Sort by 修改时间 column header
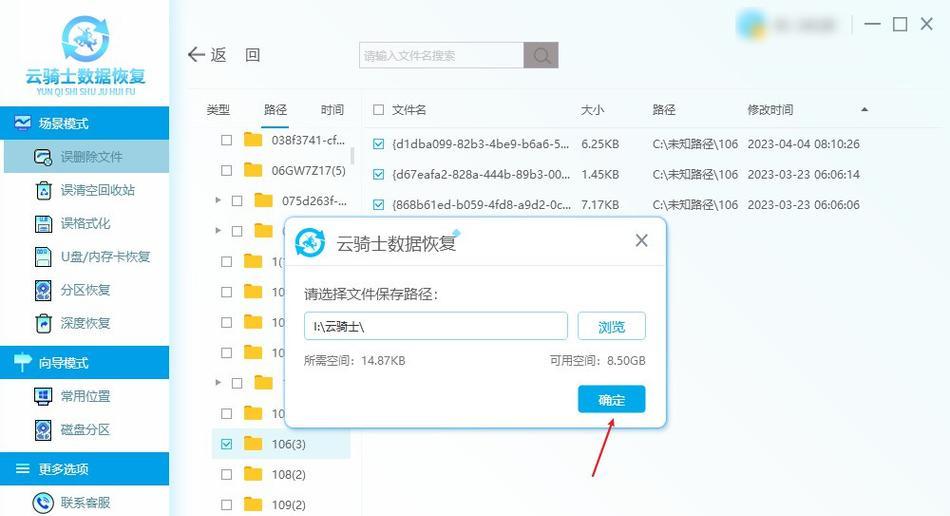This screenshot has width=950, height=516. 770,110
